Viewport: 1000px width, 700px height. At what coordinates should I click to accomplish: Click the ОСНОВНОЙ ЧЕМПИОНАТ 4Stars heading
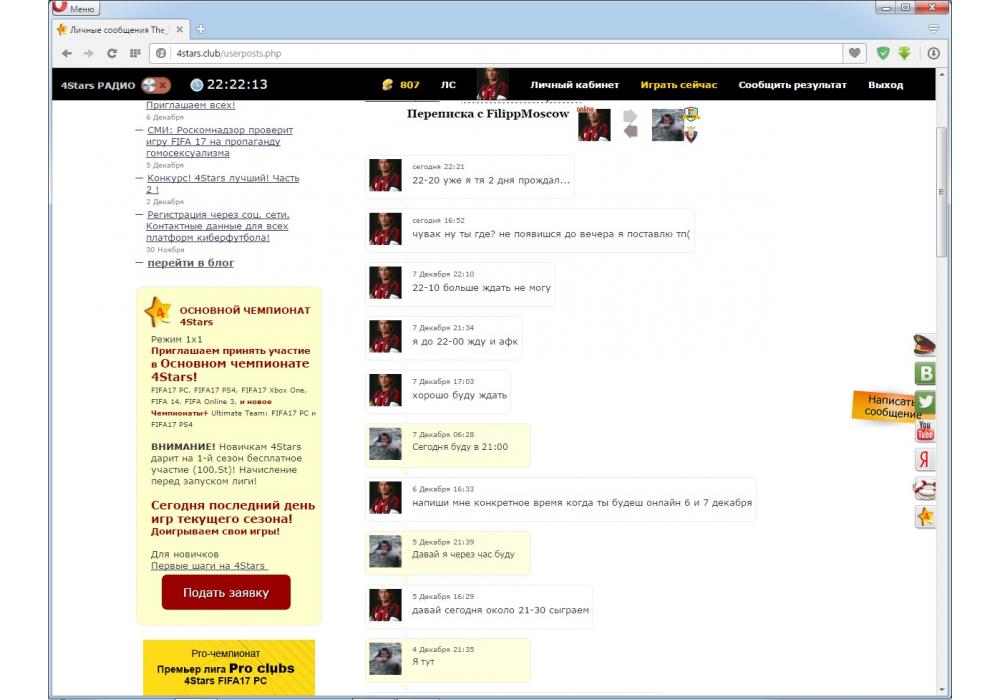pos(244,316)
